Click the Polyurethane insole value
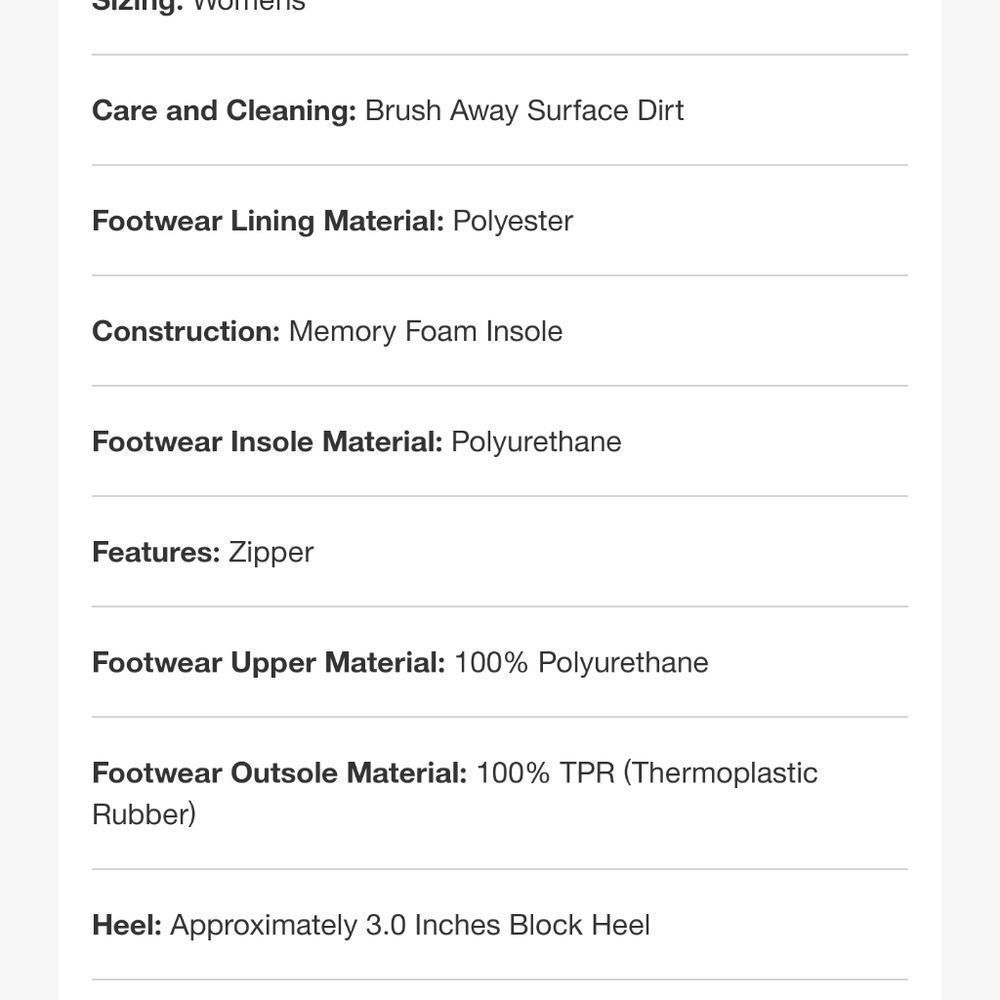Screen dimensions: 1000x1000 pos(536,442)
